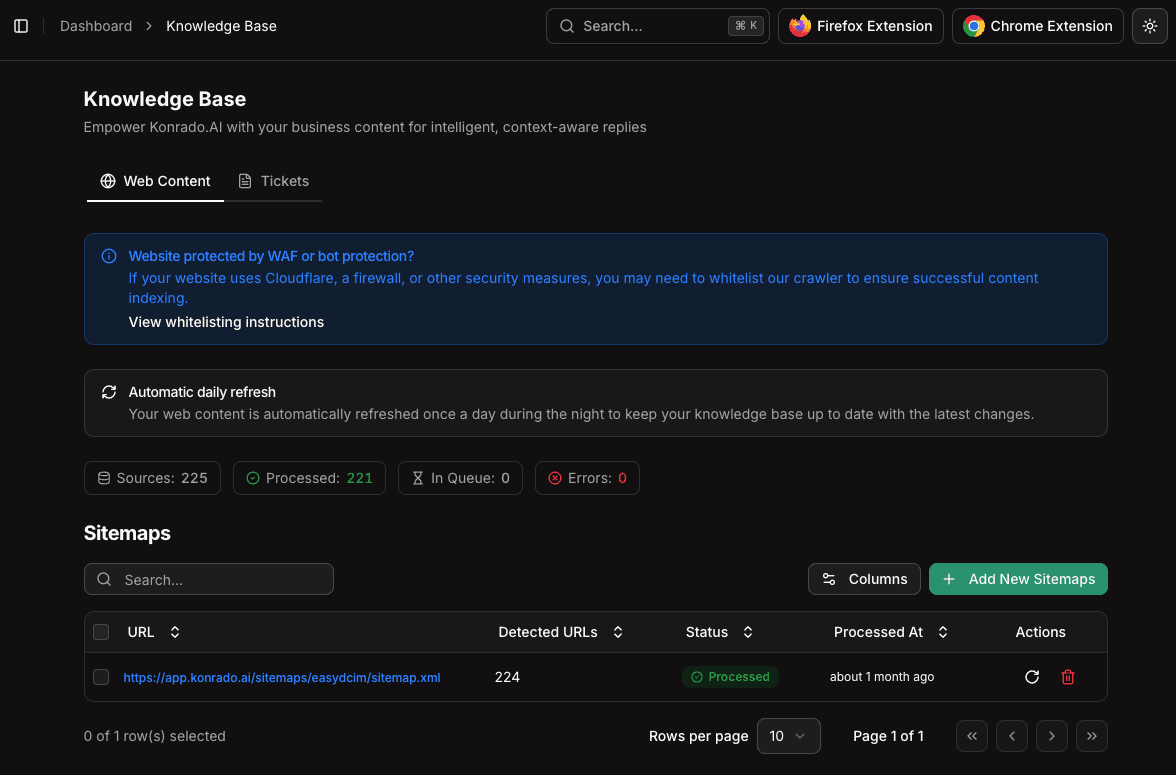Go to last page with double-right arrows
Screen dimensions: 1176x775
tap(1092, 736)
